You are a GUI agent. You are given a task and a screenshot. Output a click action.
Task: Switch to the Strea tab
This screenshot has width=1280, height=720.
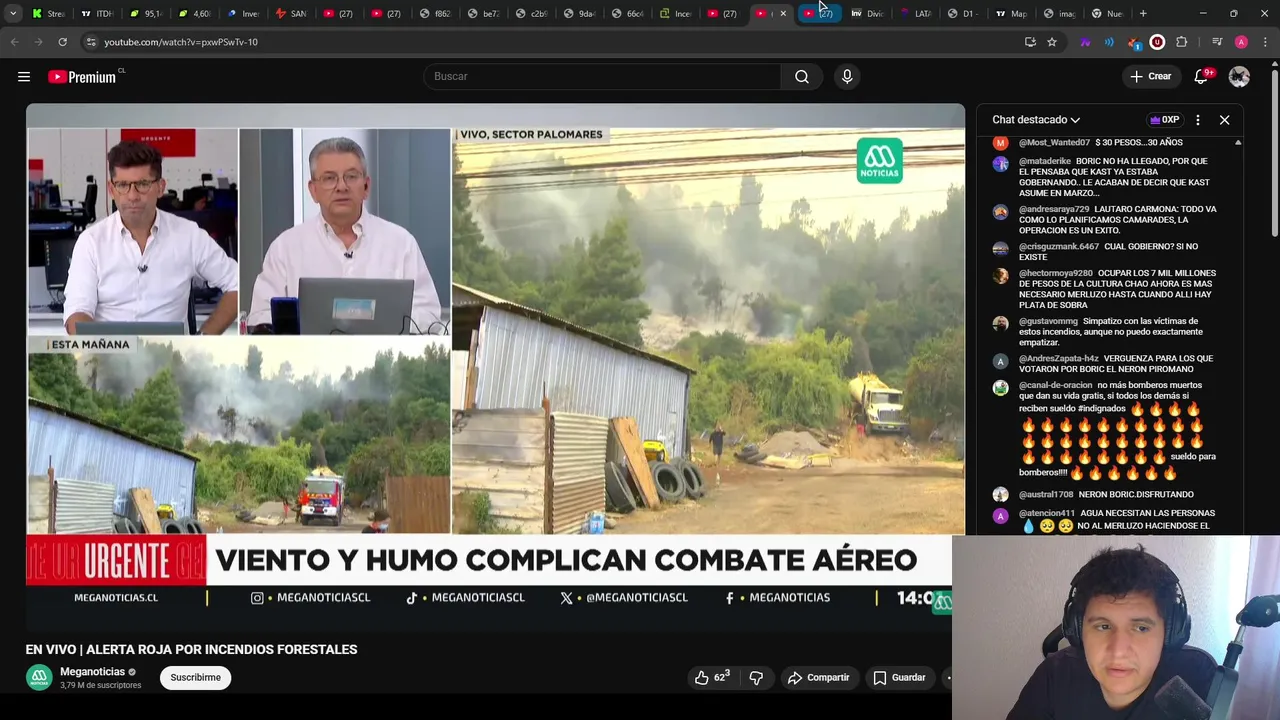click(48, 14)
